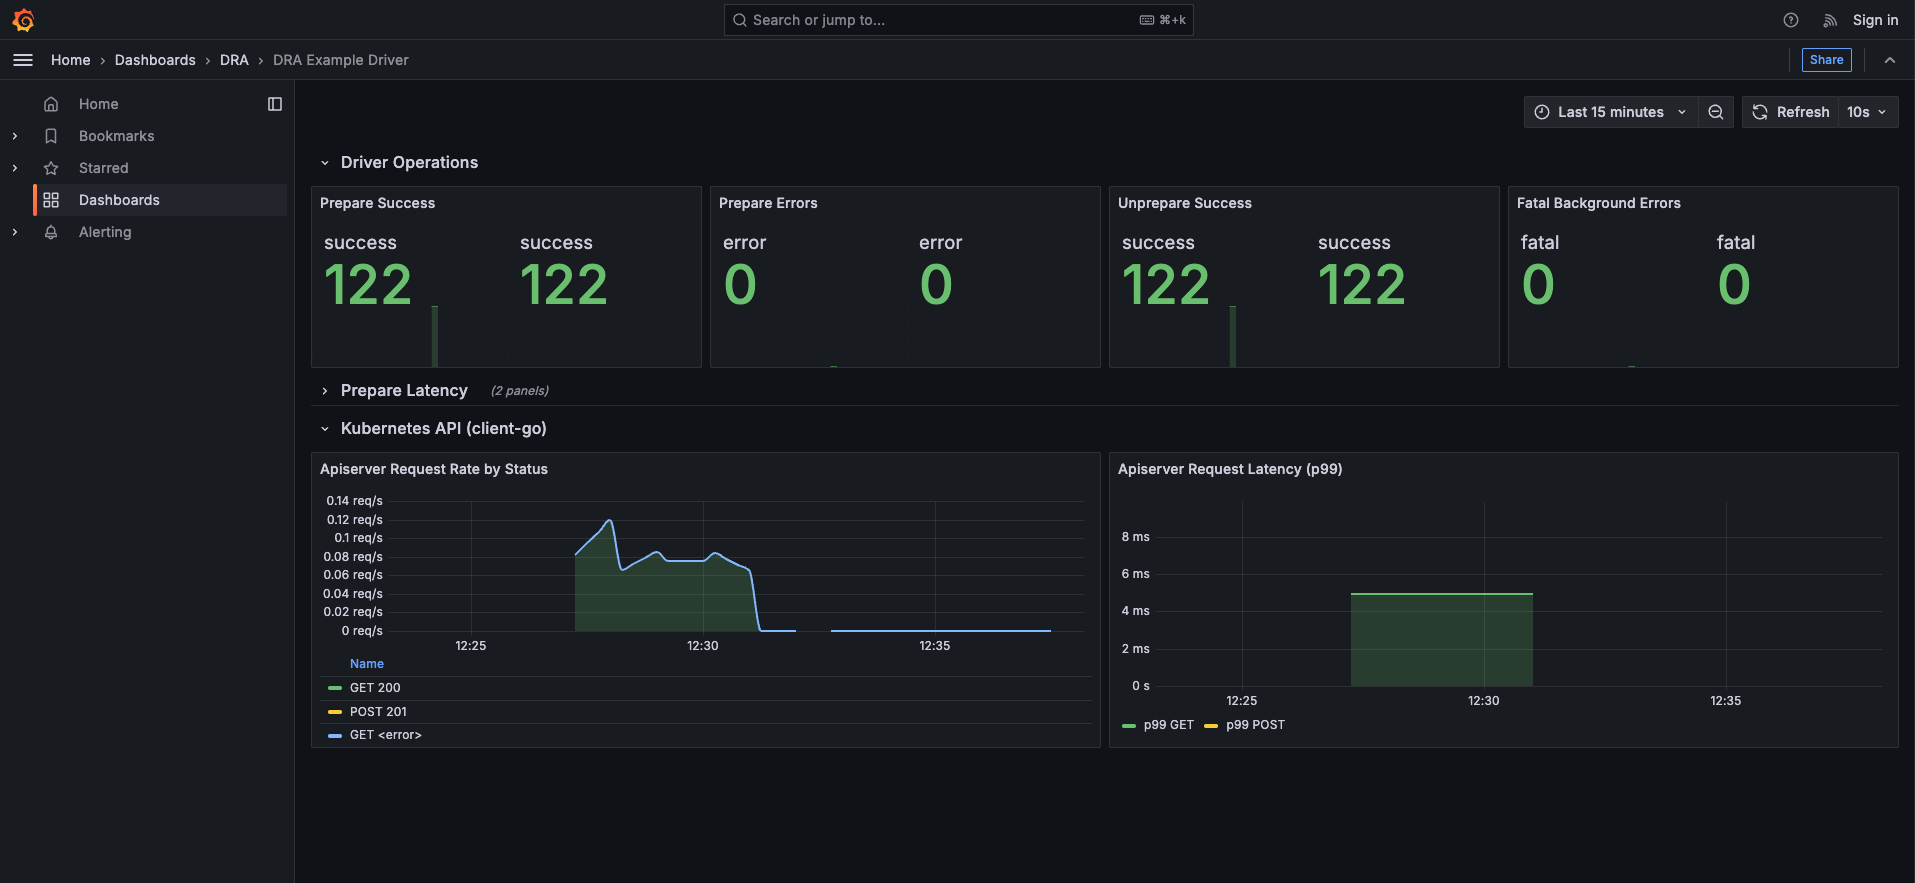Click the keyboard shortcut icon in search

[1147, 20]
